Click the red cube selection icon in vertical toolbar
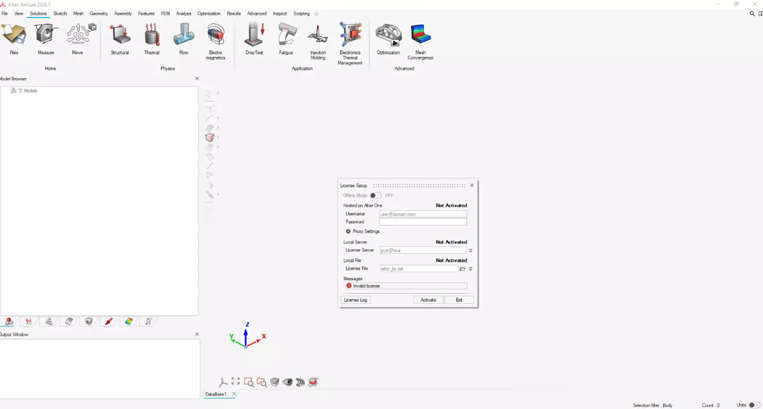This screenshot has width=763, height=409. [x=210, y=138]
